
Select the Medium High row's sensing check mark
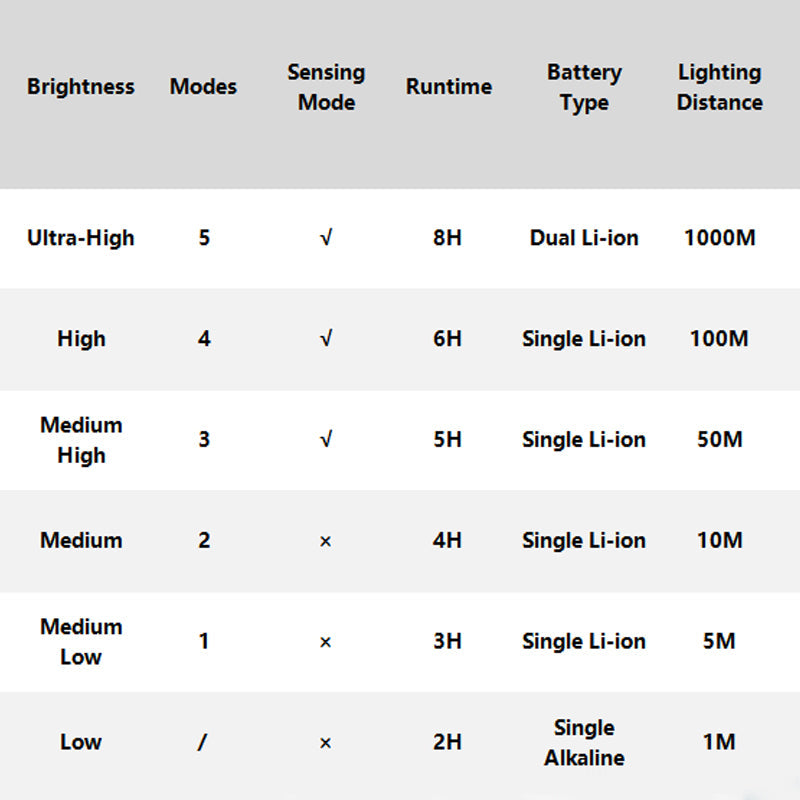coord(326,440)
